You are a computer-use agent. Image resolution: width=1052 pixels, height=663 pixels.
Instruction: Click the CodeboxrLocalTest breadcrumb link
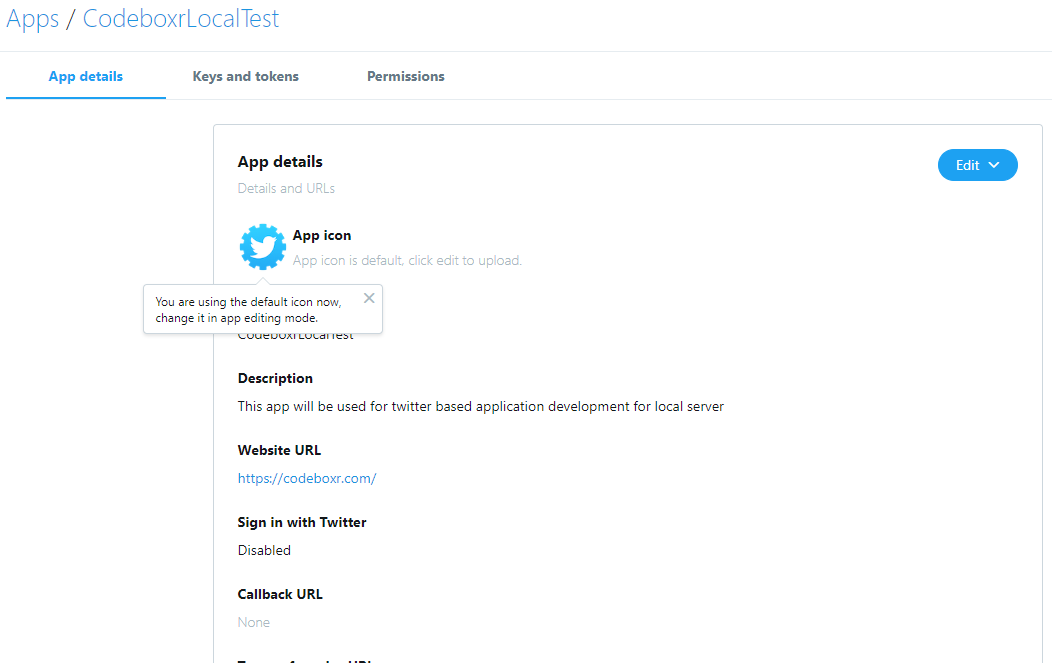coord(180,19)
